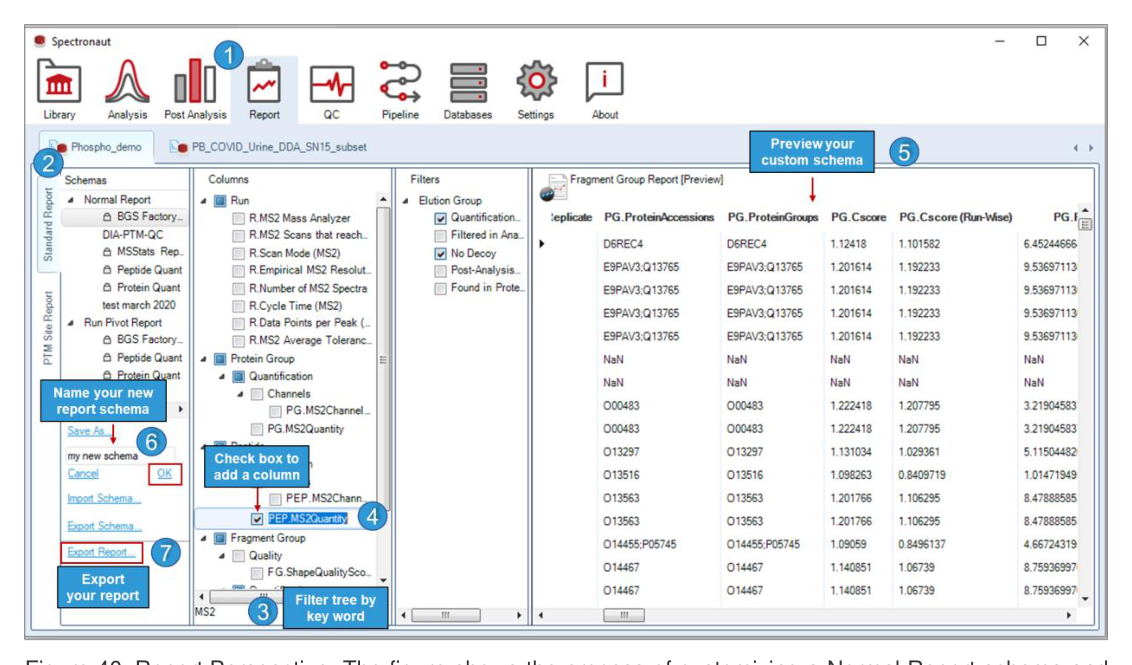Enable the Post-Analysis filter checkbox
This screenshot has height=665, width=1132.
pos(440,271)
